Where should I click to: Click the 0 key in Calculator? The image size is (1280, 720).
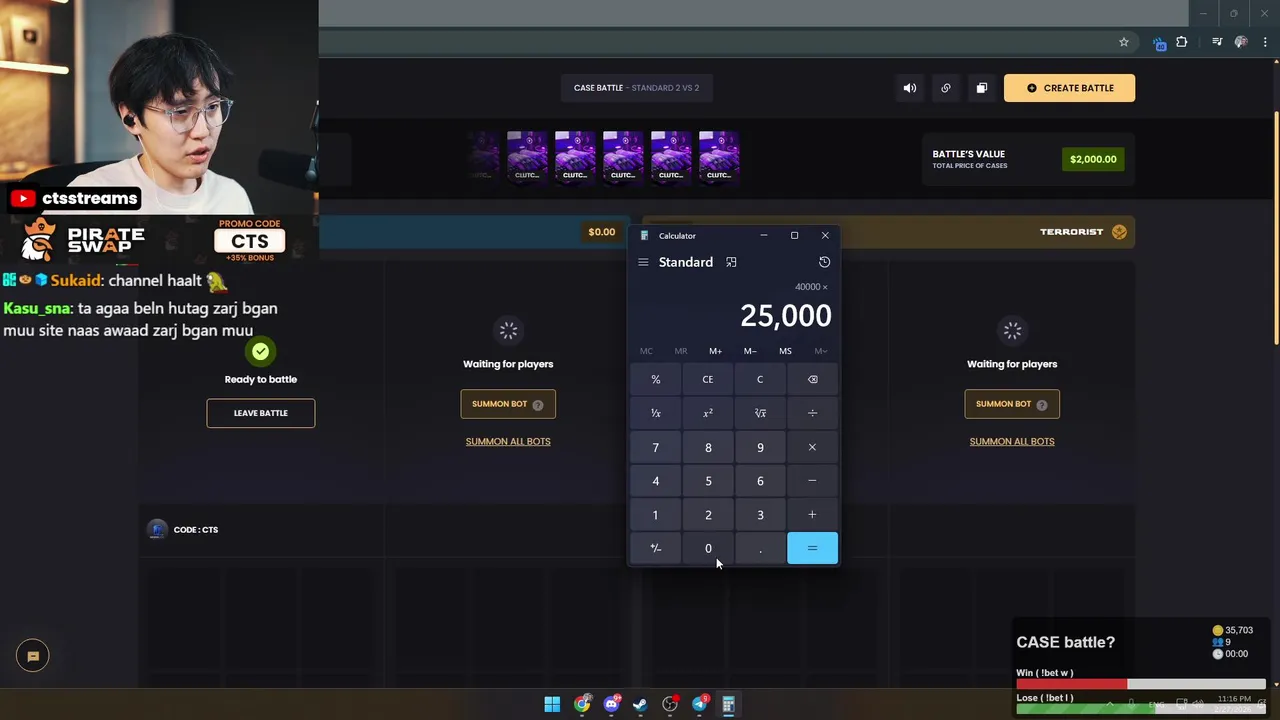click(x=708, y=548)
